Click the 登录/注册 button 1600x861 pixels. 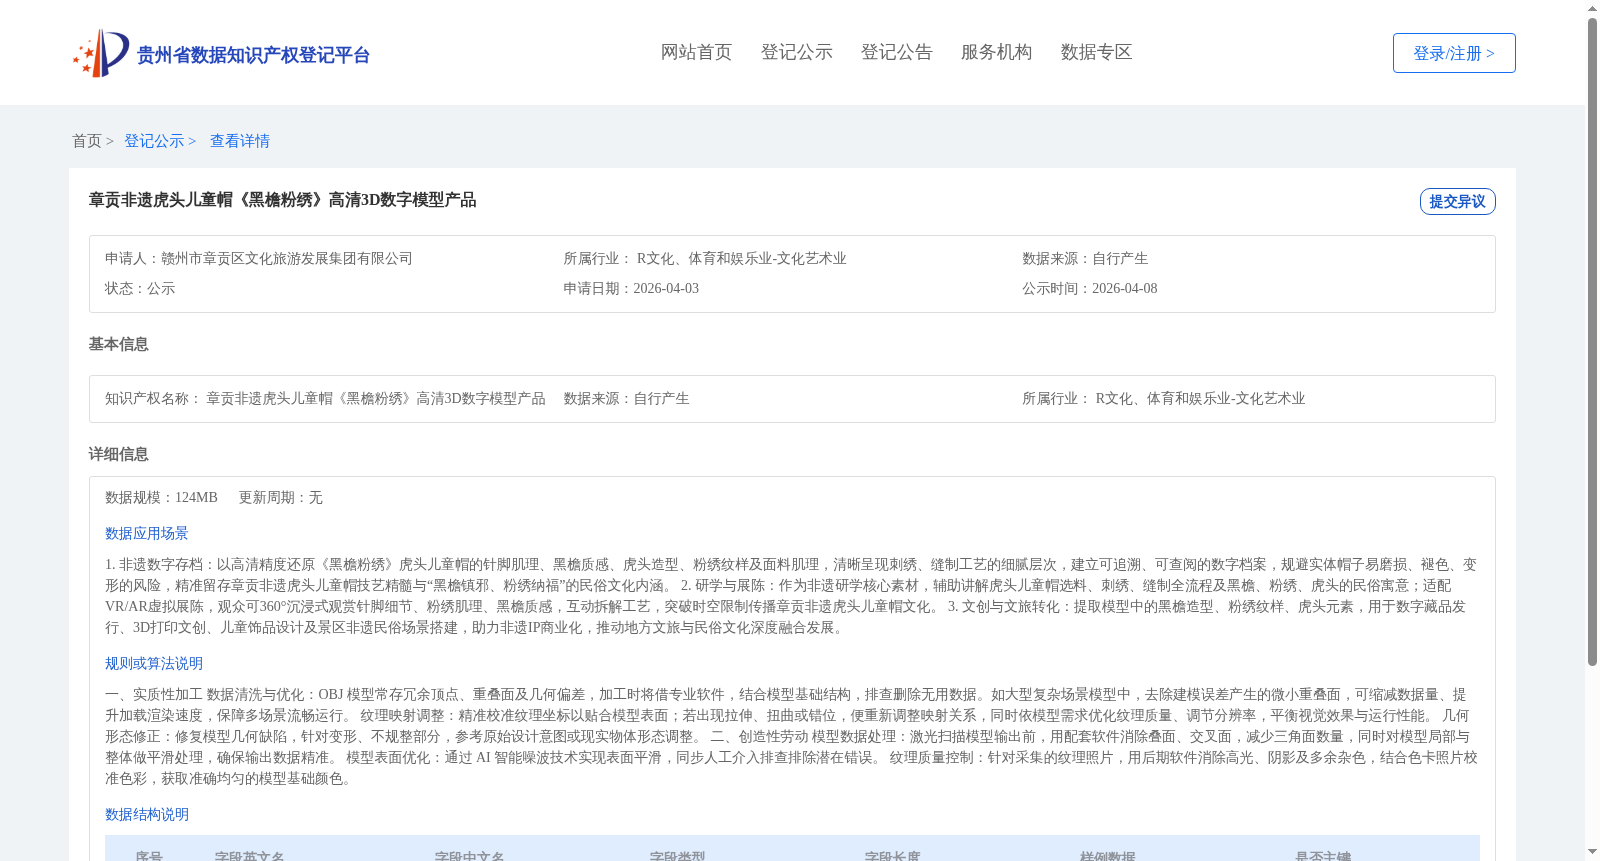click(x=1454, y=53)
